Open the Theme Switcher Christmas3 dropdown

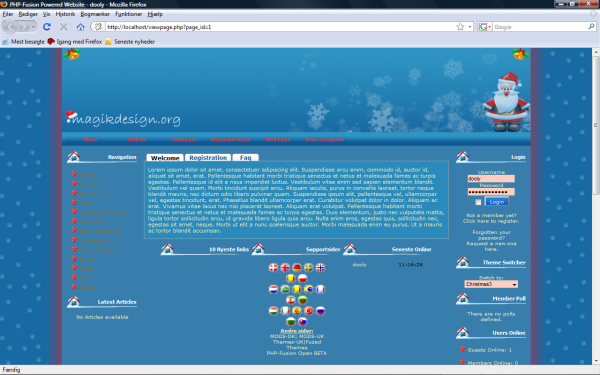click(491, 284)
